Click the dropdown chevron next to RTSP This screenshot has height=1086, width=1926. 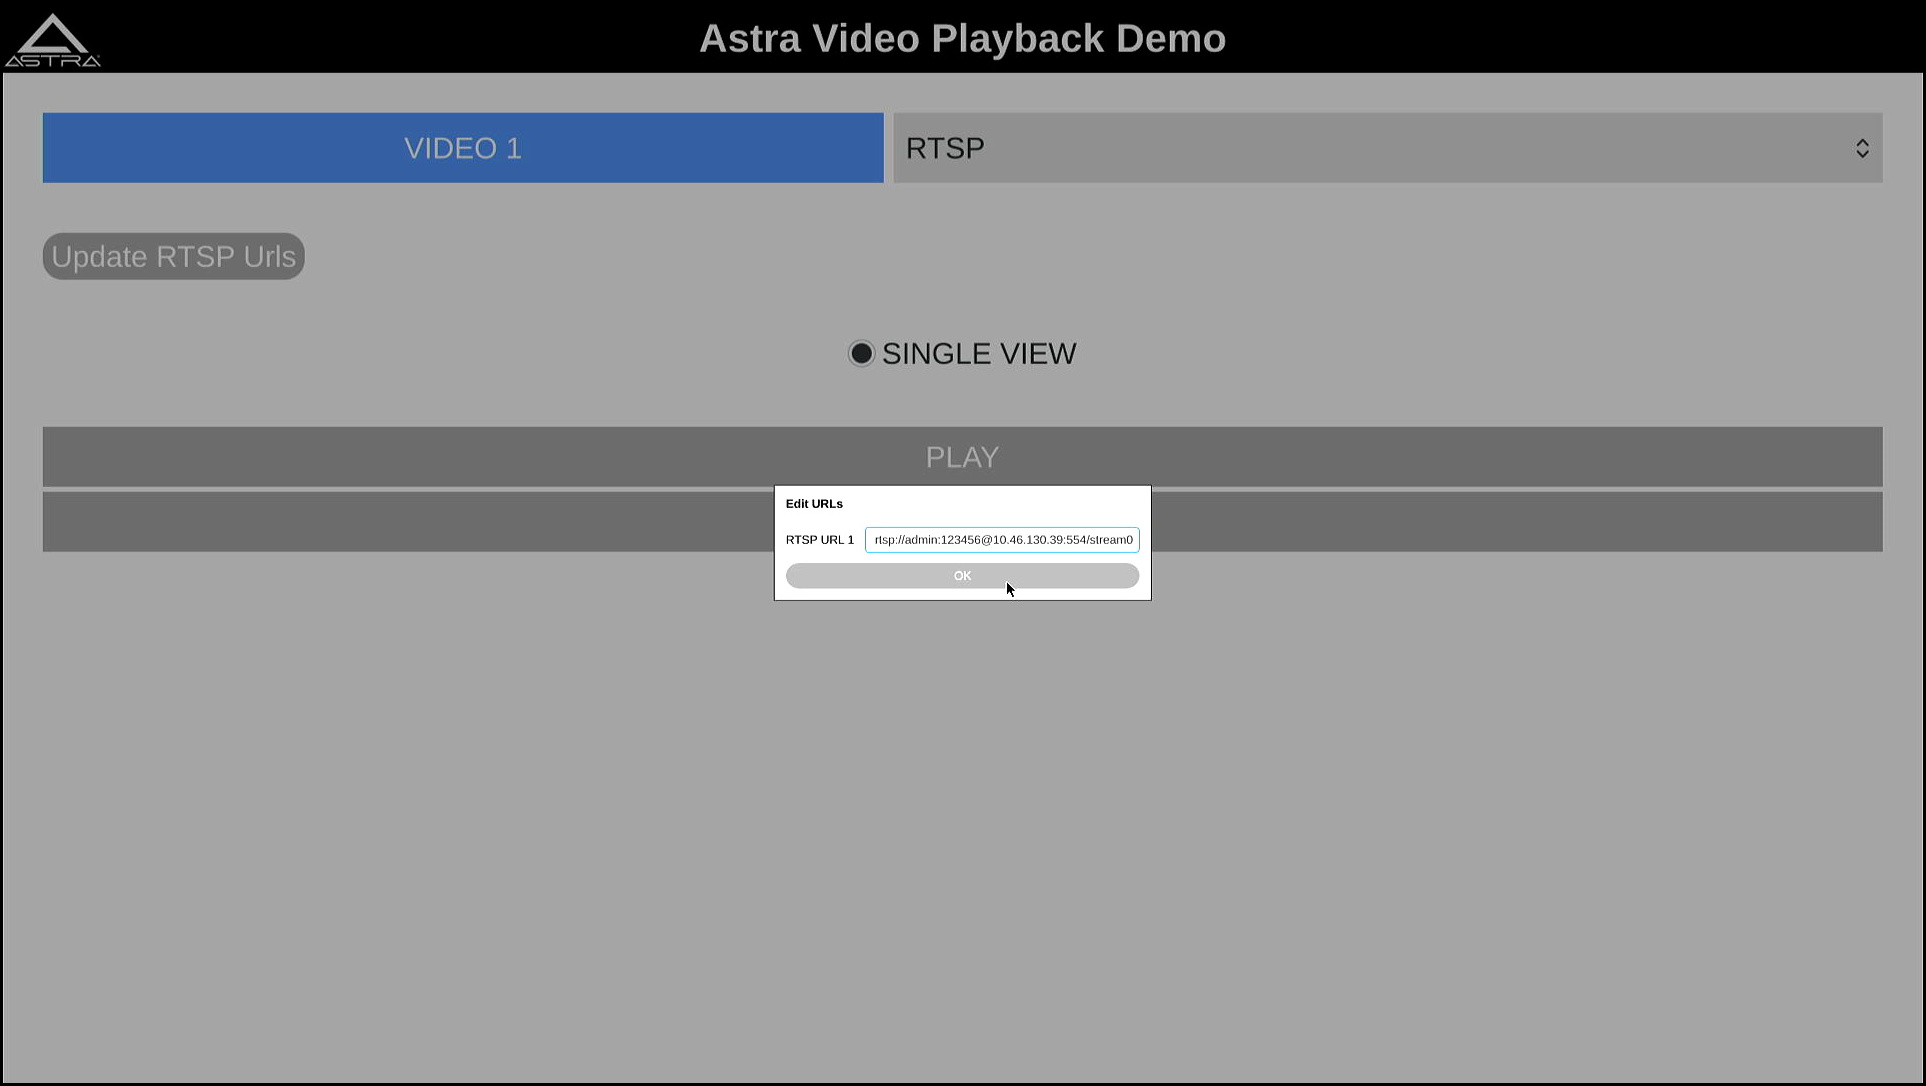point(1863,147)
